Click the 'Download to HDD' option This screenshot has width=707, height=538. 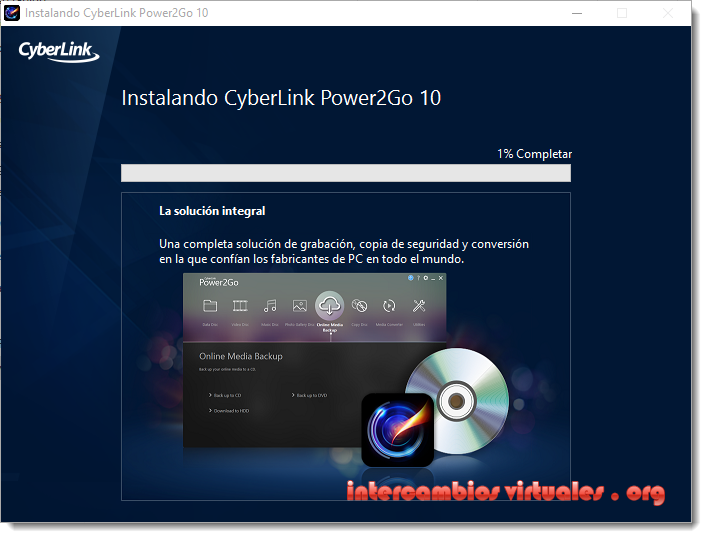click(x=229, y=411)
